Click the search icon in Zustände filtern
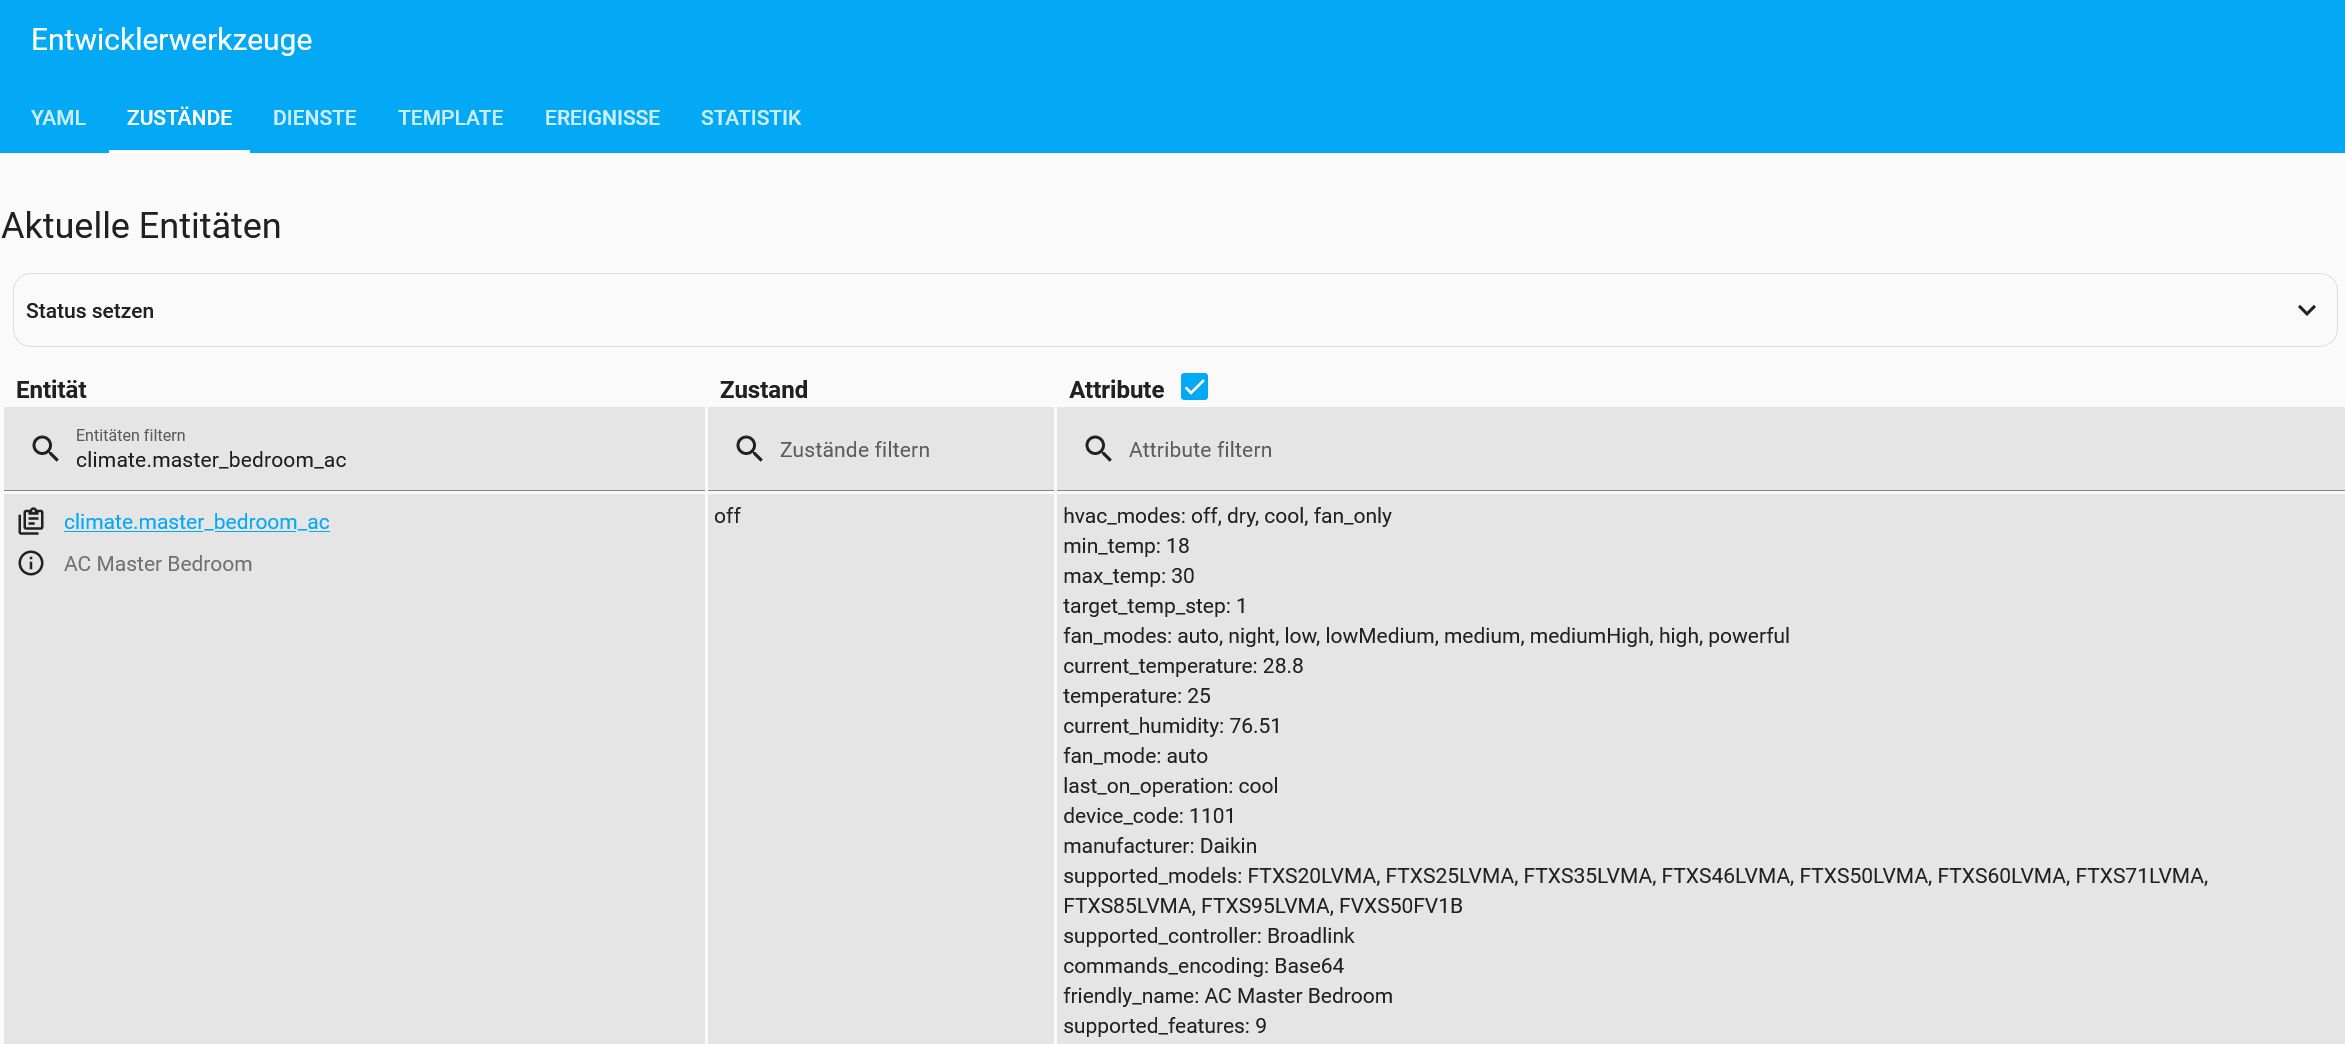 coord(748,449)
